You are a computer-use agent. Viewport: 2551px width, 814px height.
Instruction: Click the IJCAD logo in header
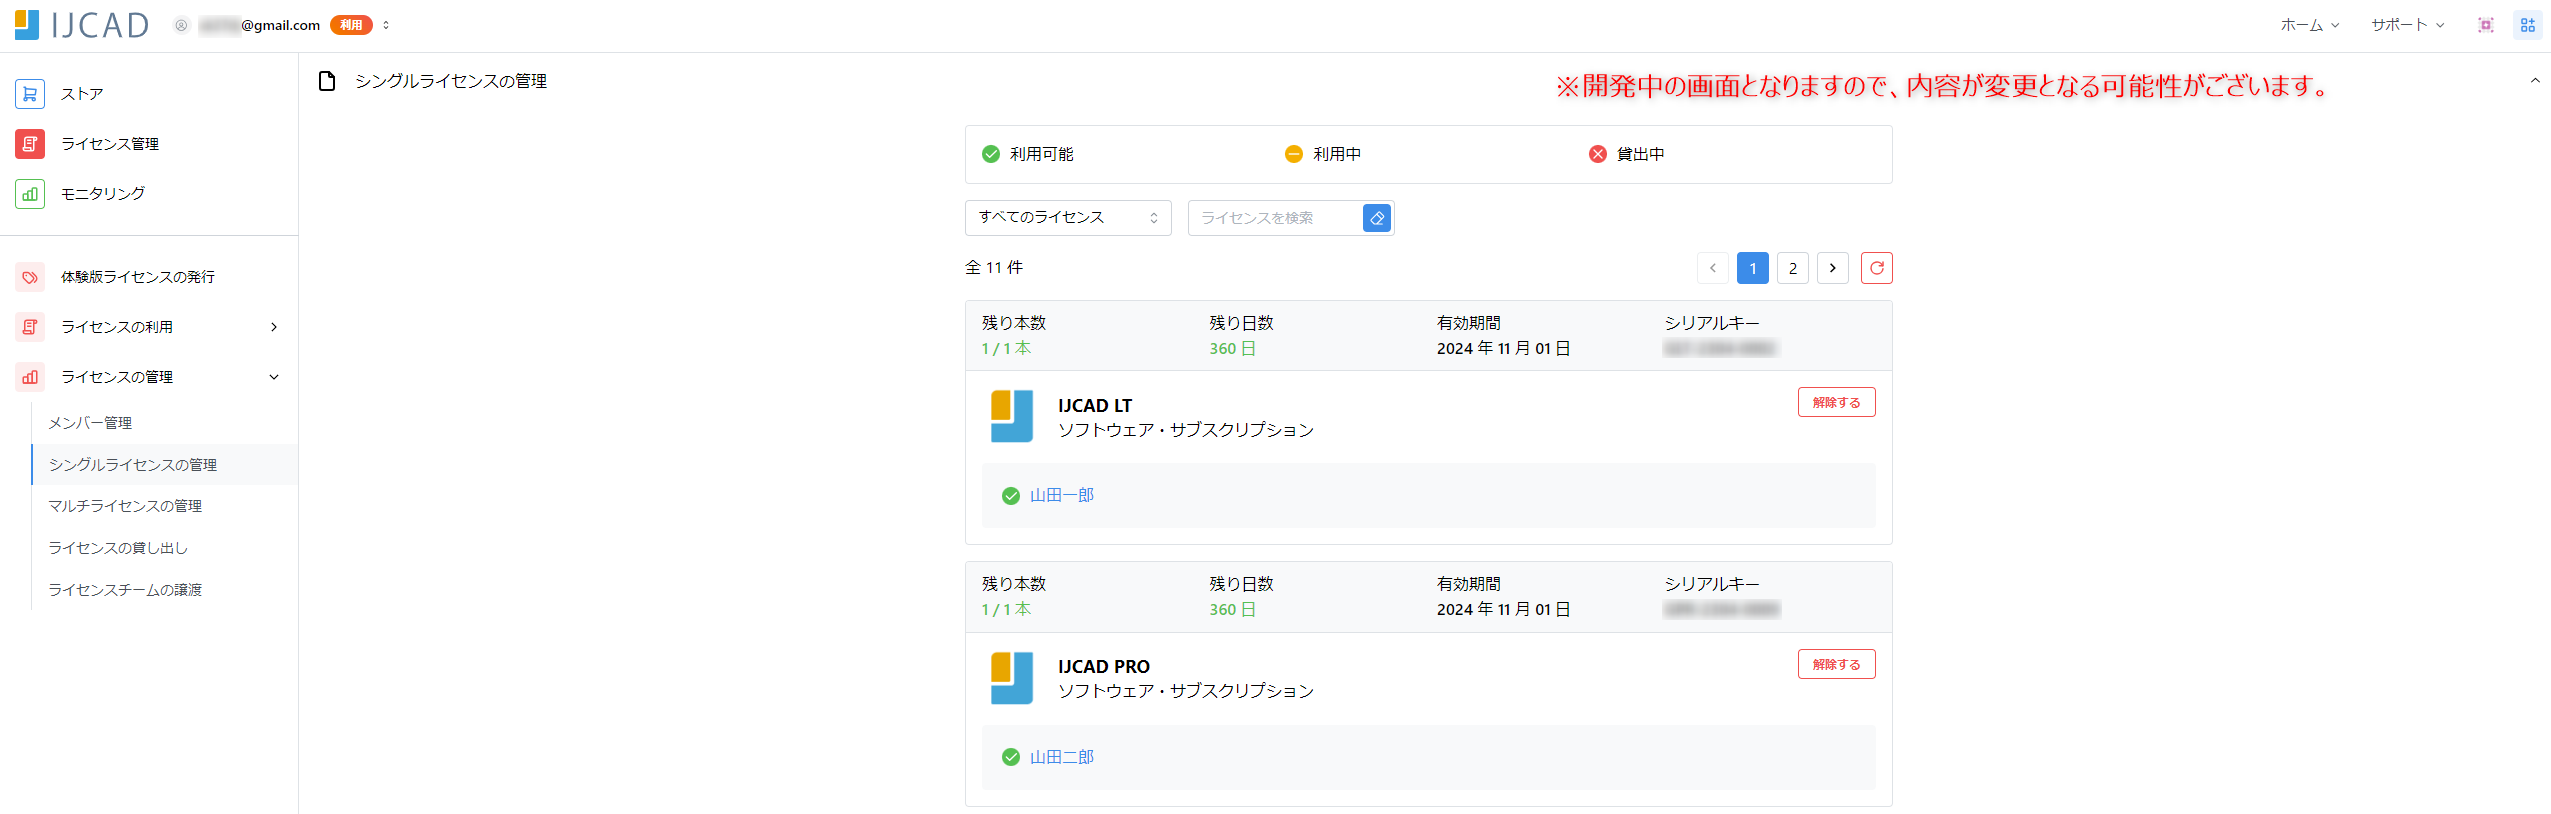(x=82, y=25)
